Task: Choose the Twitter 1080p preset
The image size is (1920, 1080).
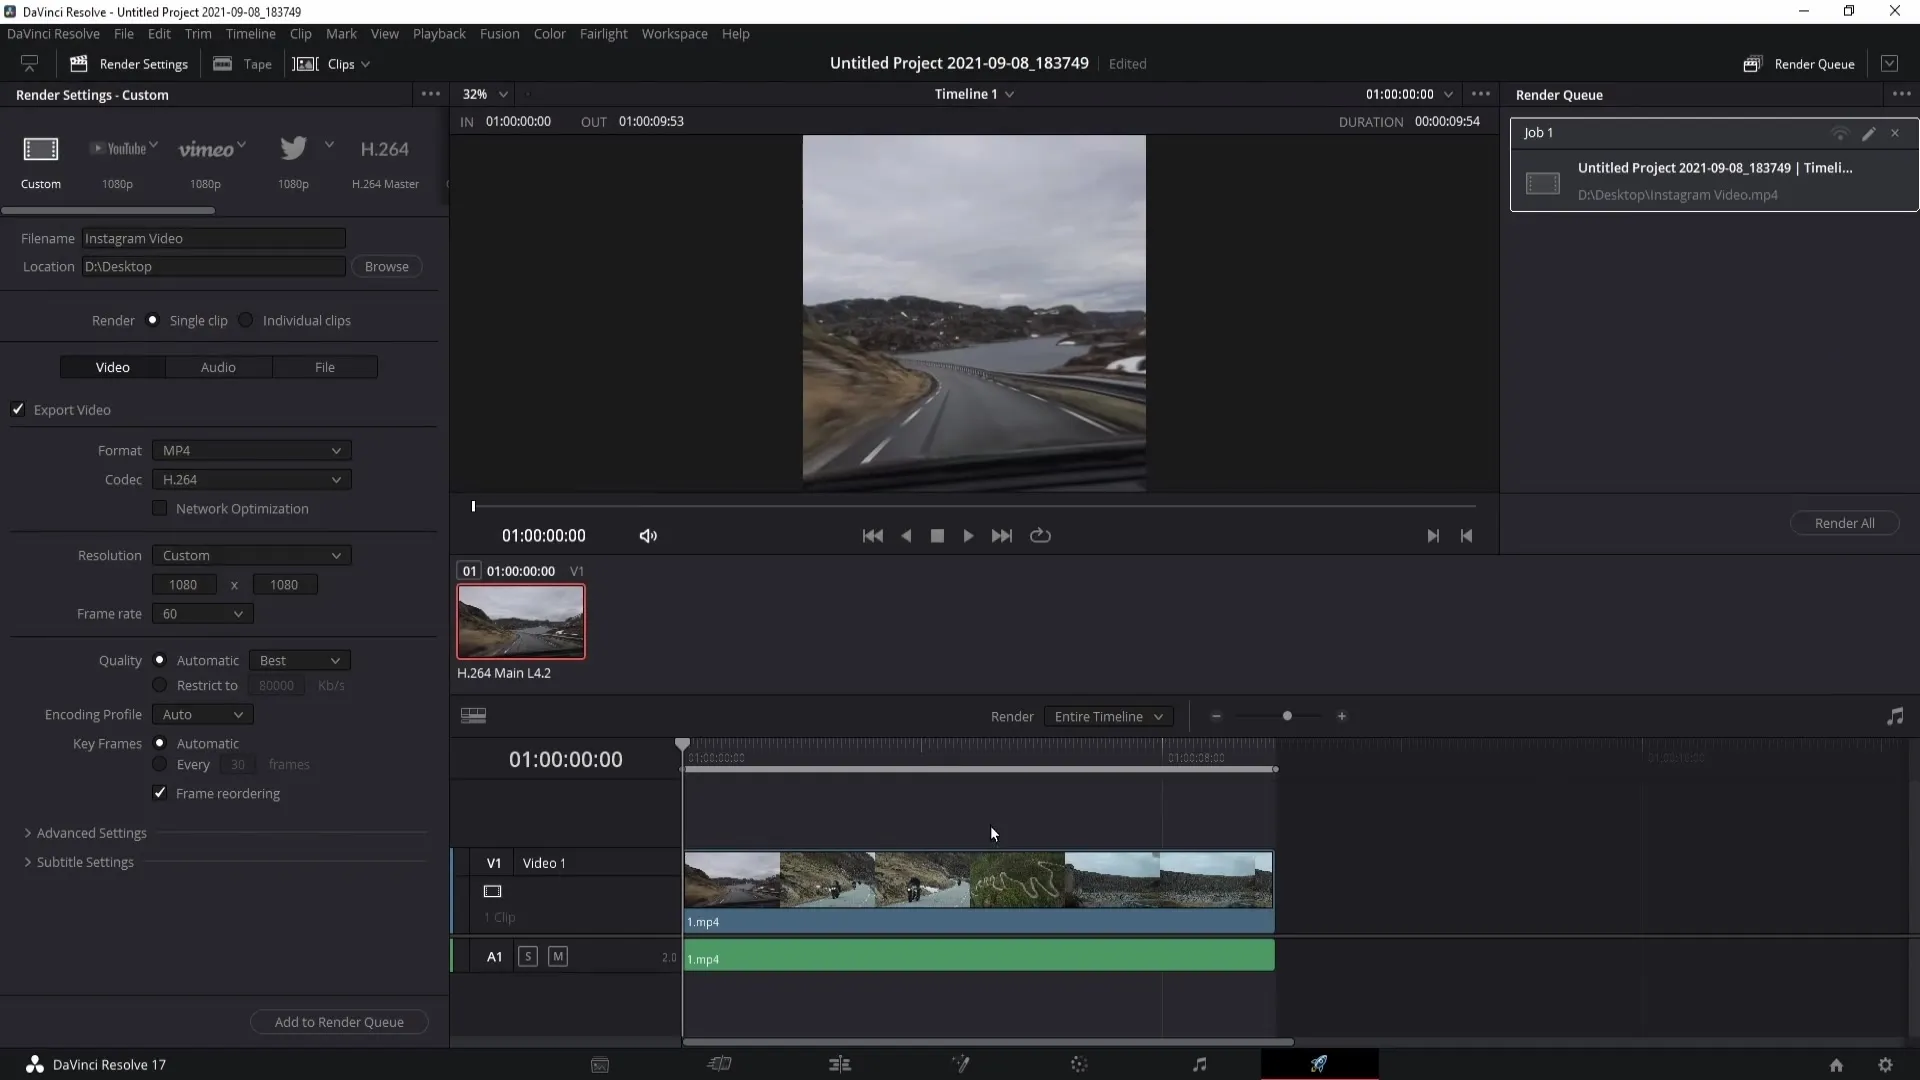Action: (x=293, y=148)
